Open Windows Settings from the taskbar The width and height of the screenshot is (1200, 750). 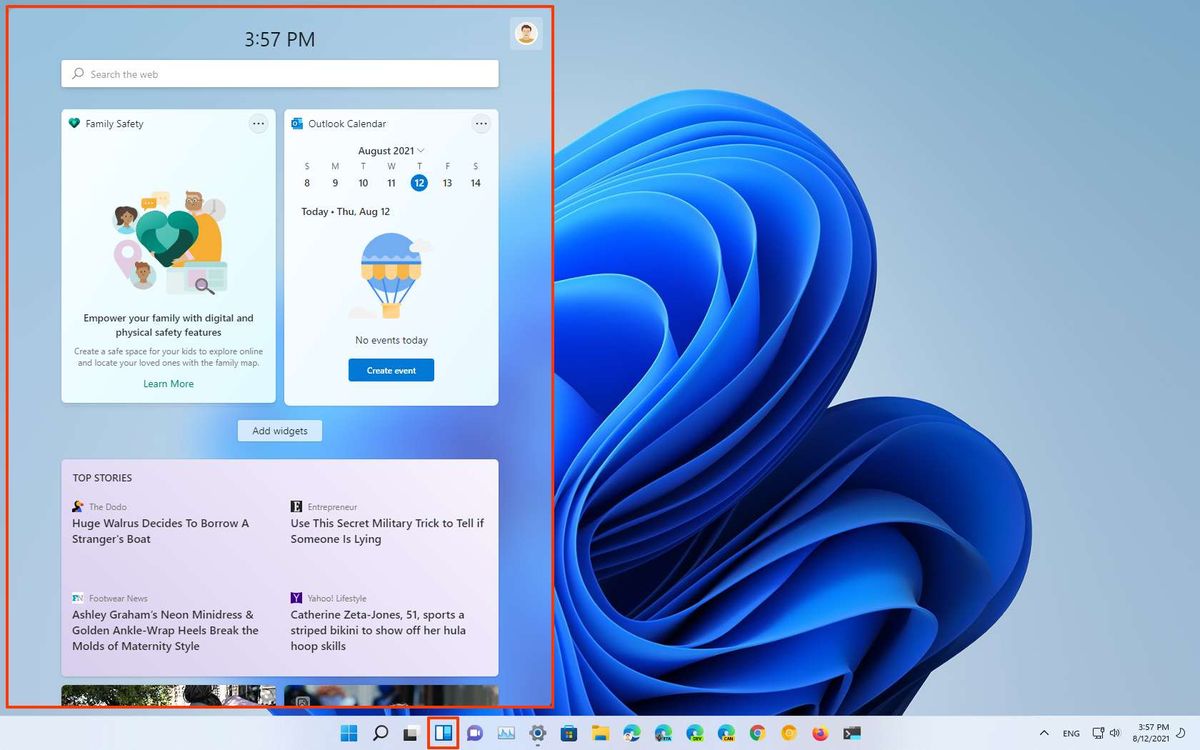pyautogui.click(x=535, y=731)
